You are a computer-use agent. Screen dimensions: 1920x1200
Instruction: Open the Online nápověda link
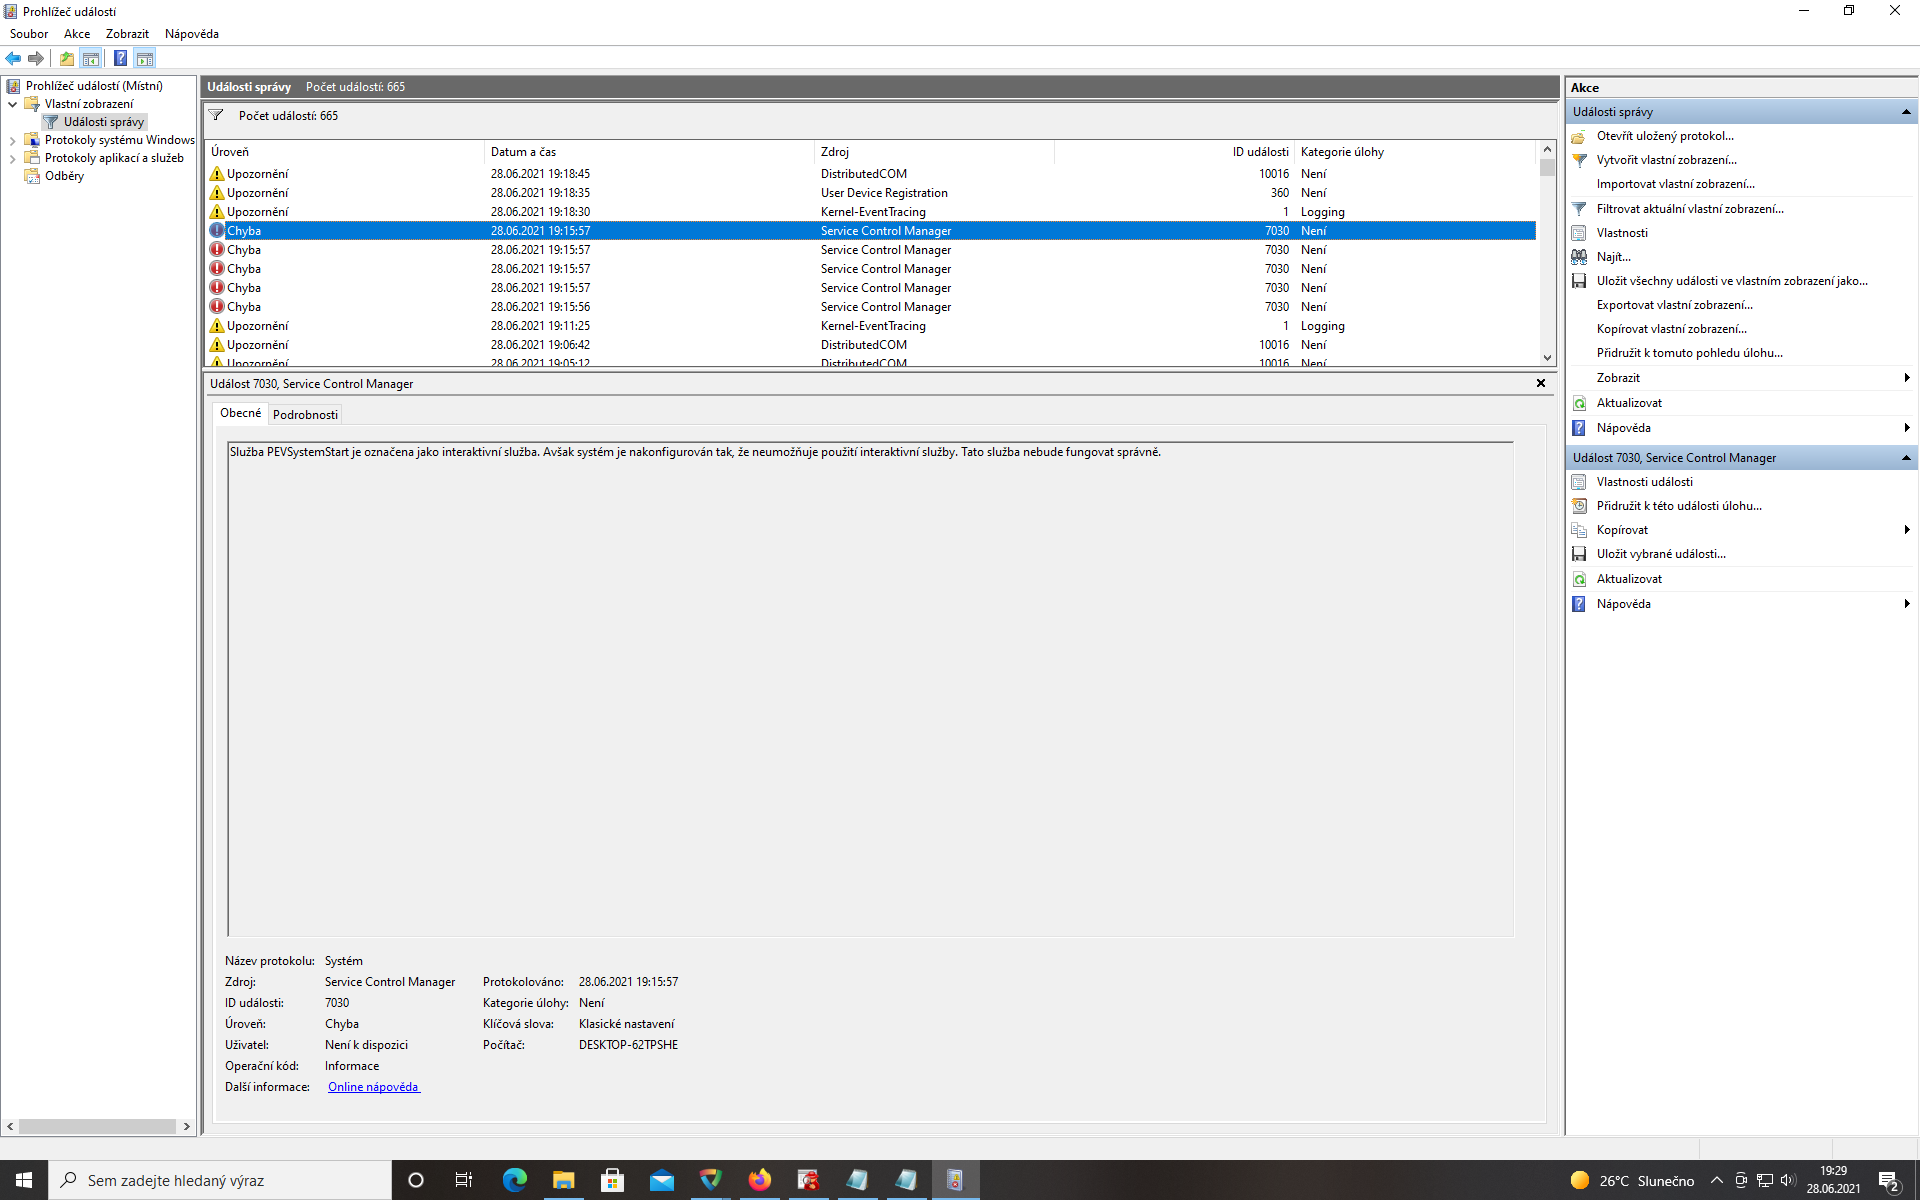(373, 1087)
